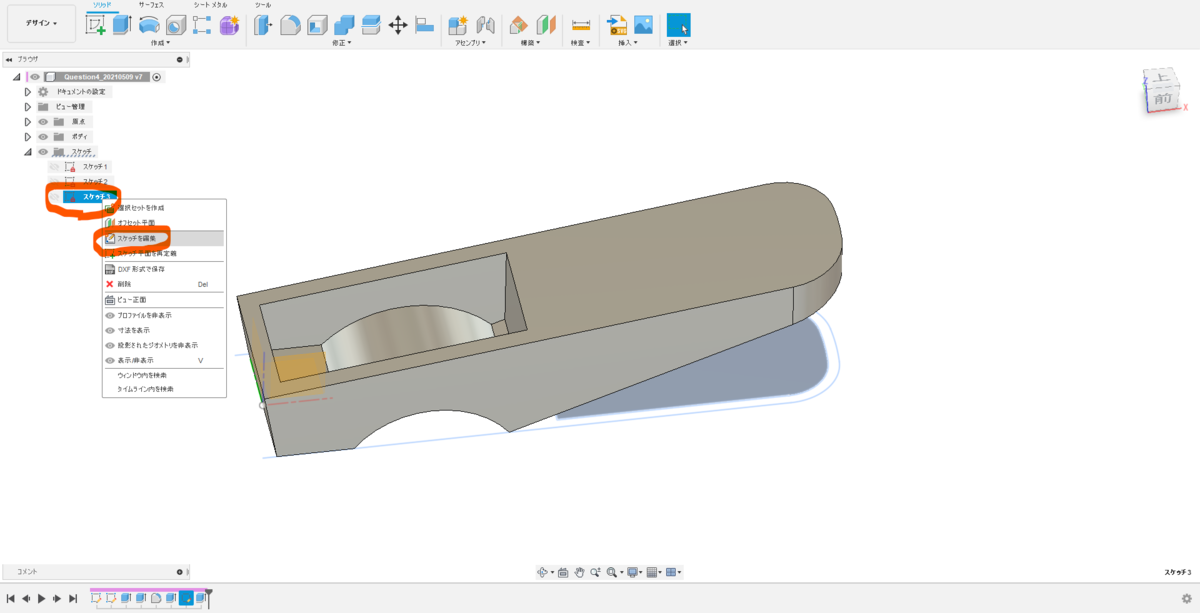
Task: Click the Look At camera icon
Action: pyautogui.click(x=563, y=572)
